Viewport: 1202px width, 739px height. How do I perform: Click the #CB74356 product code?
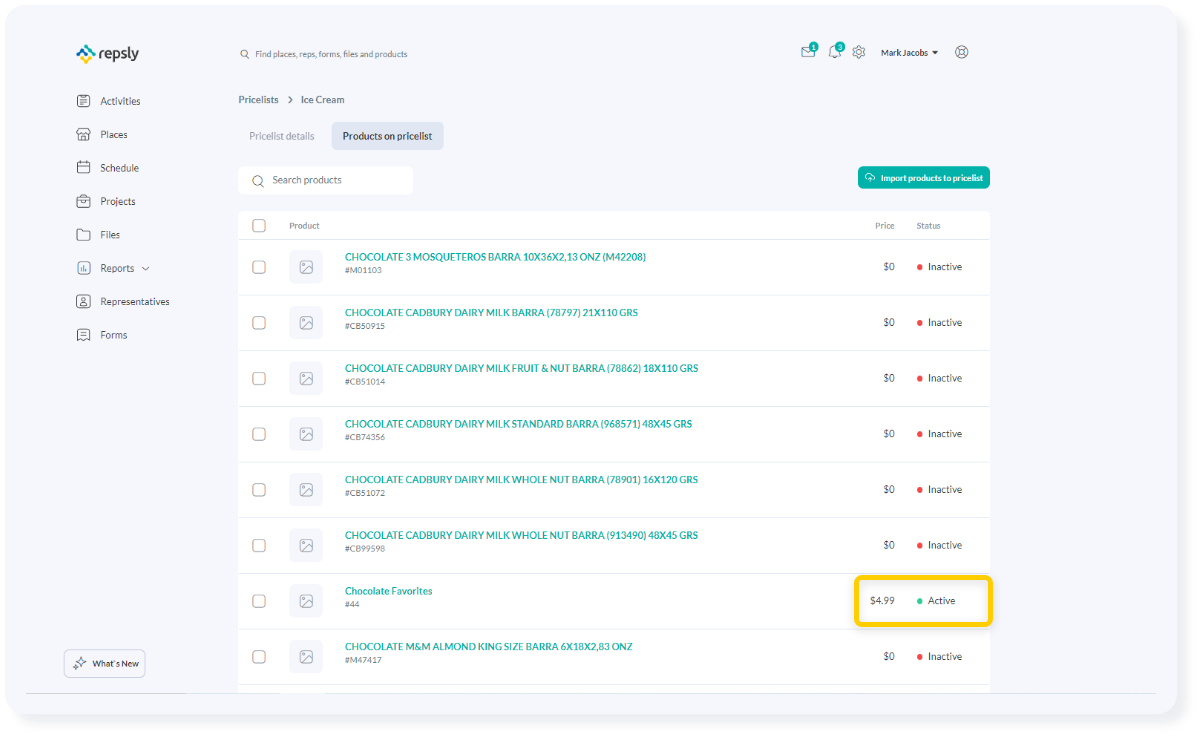[x=365, y=438]
